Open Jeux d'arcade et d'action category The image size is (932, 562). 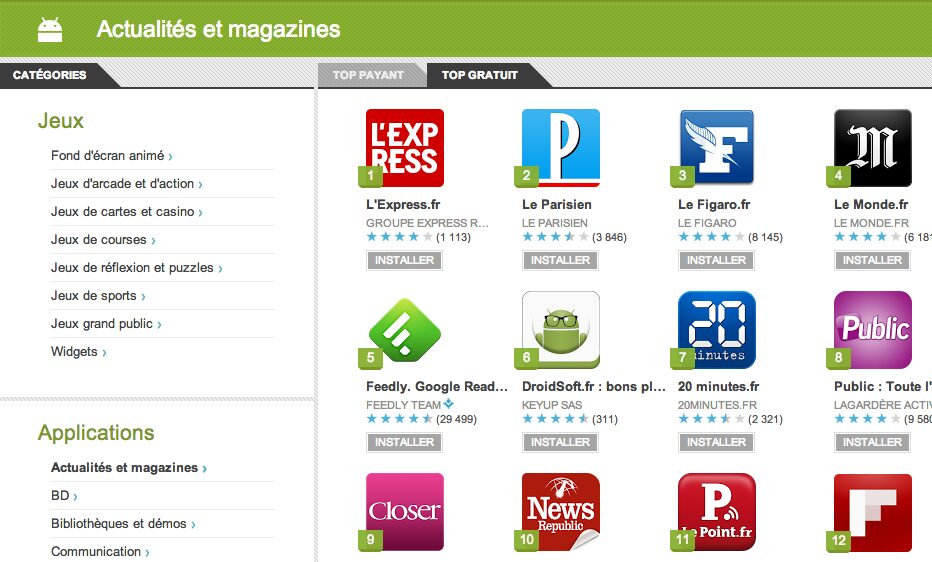123,184
